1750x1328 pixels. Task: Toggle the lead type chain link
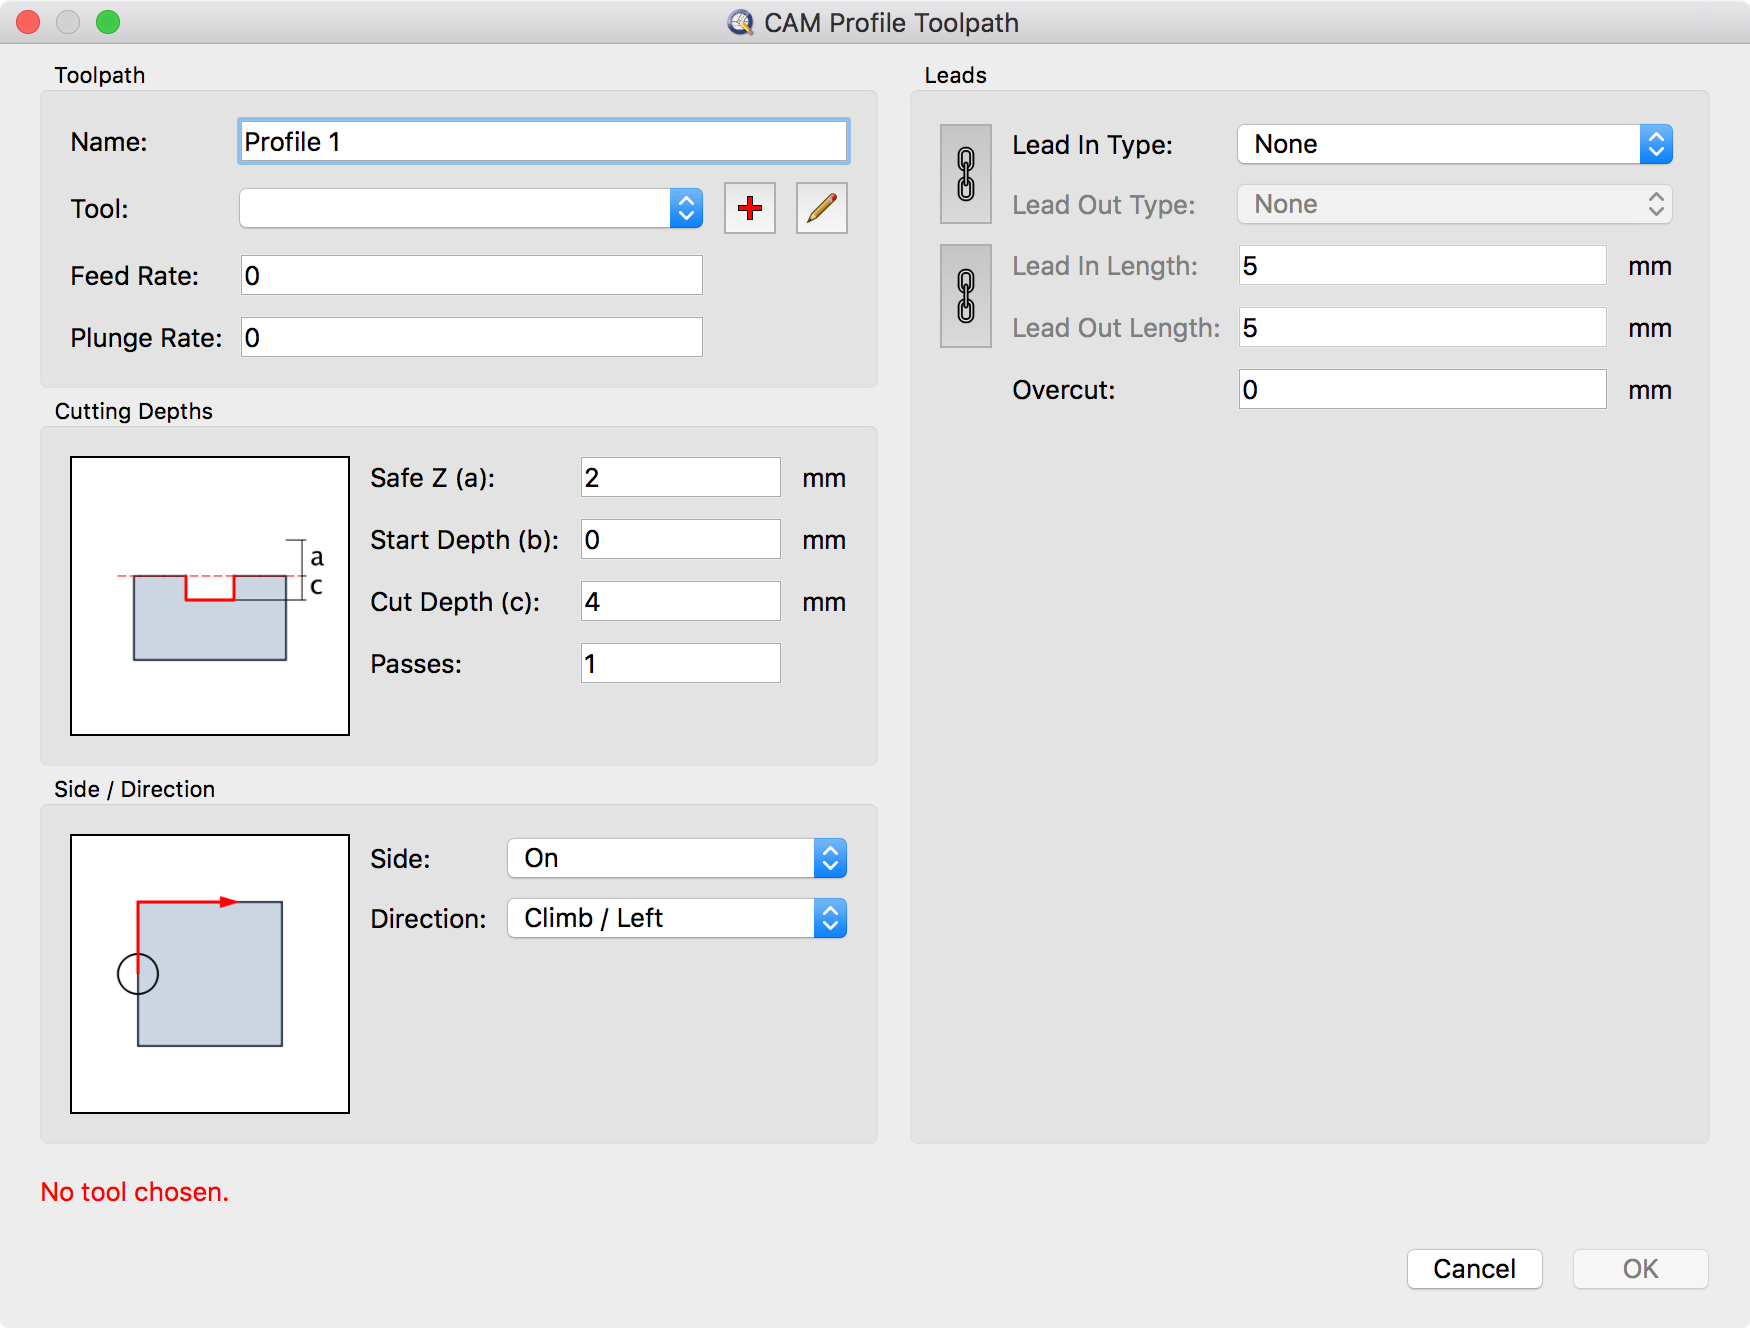[x=965, y=174]
